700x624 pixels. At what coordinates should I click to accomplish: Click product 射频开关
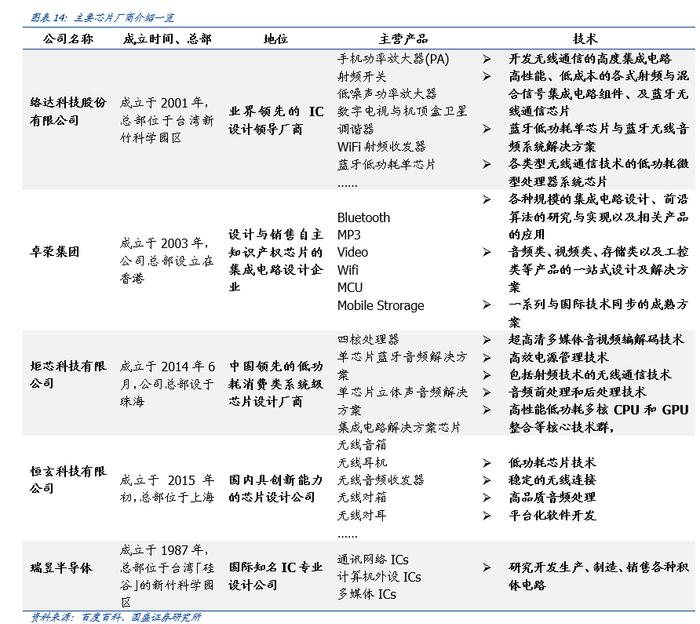point(362,76)
